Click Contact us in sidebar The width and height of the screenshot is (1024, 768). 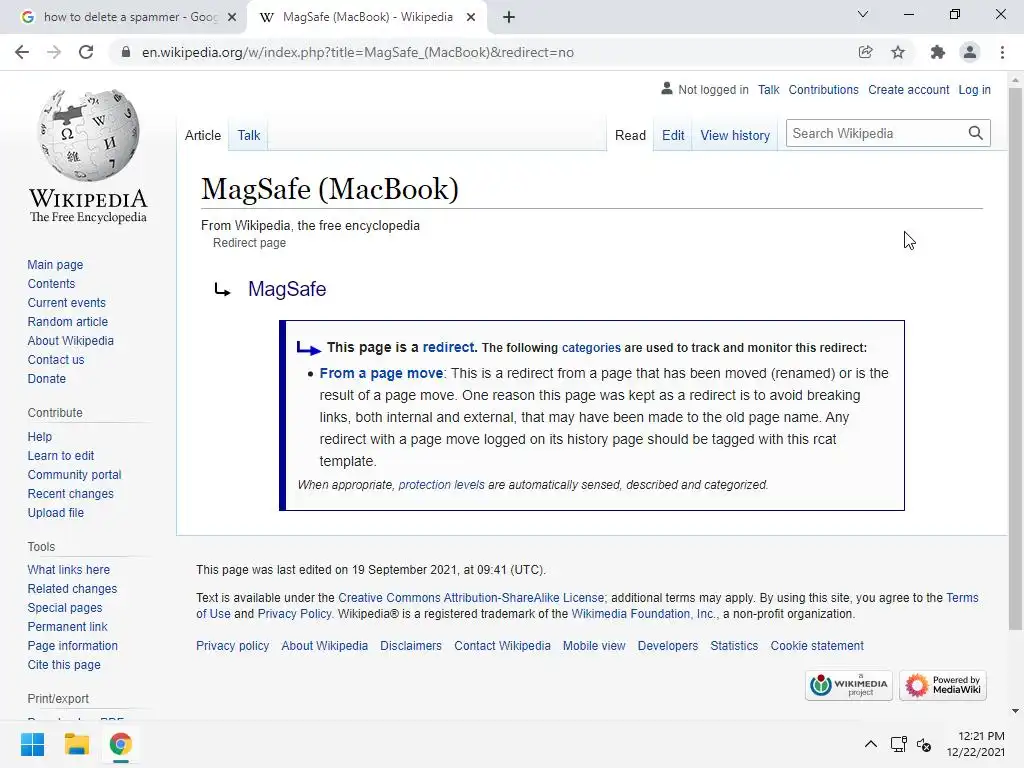(x=56, y=359)
